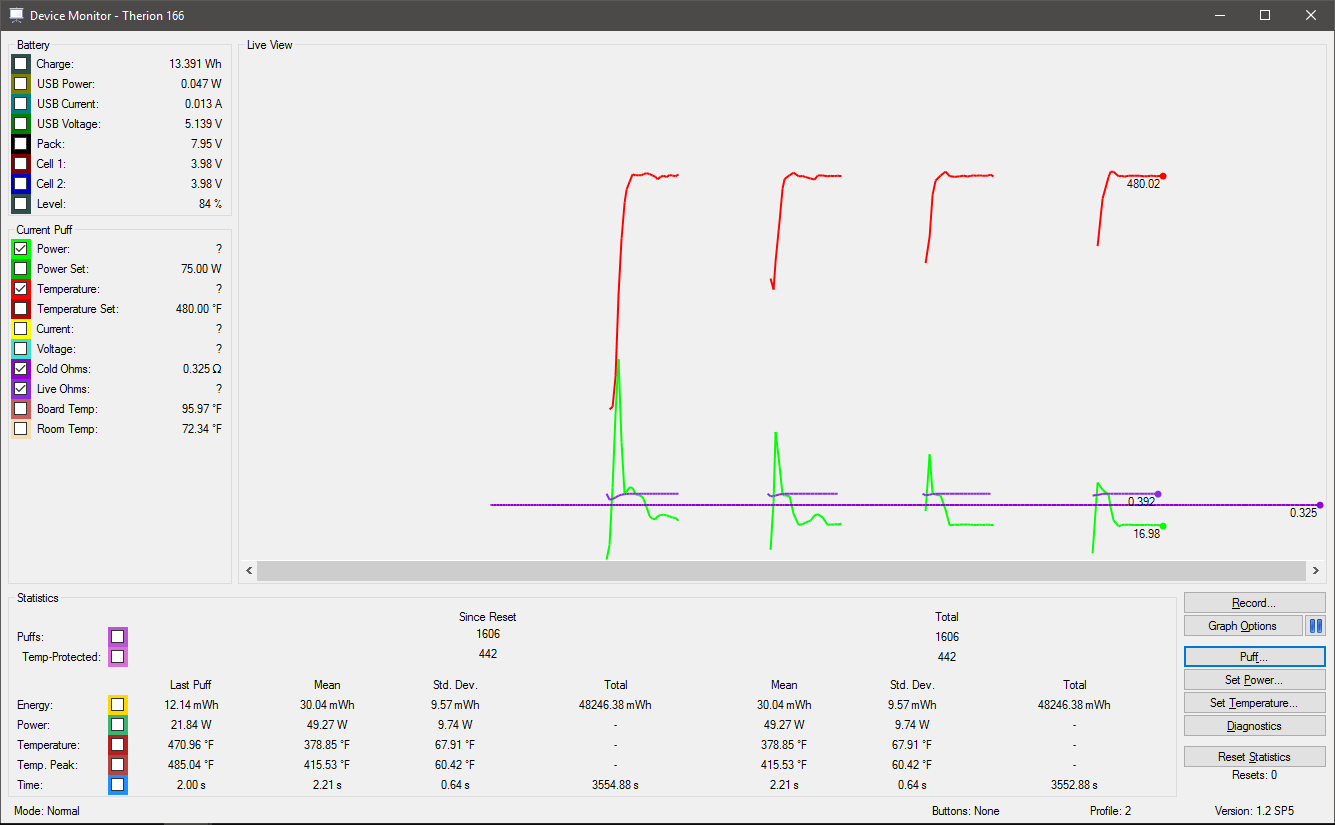This screenshot has height=825, width=1335.
Task: Enable the Energy statistics checkbox
Action: (118, 705)
